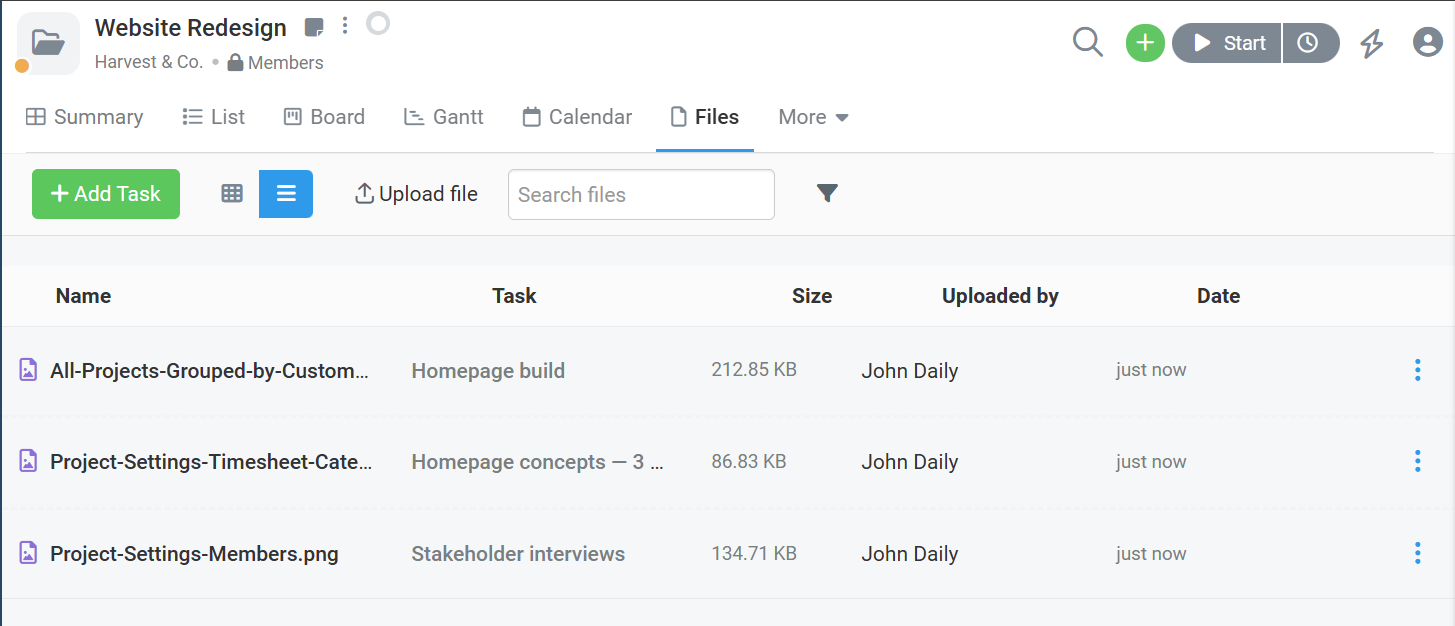Click the Upload file button

coord(416,194)
